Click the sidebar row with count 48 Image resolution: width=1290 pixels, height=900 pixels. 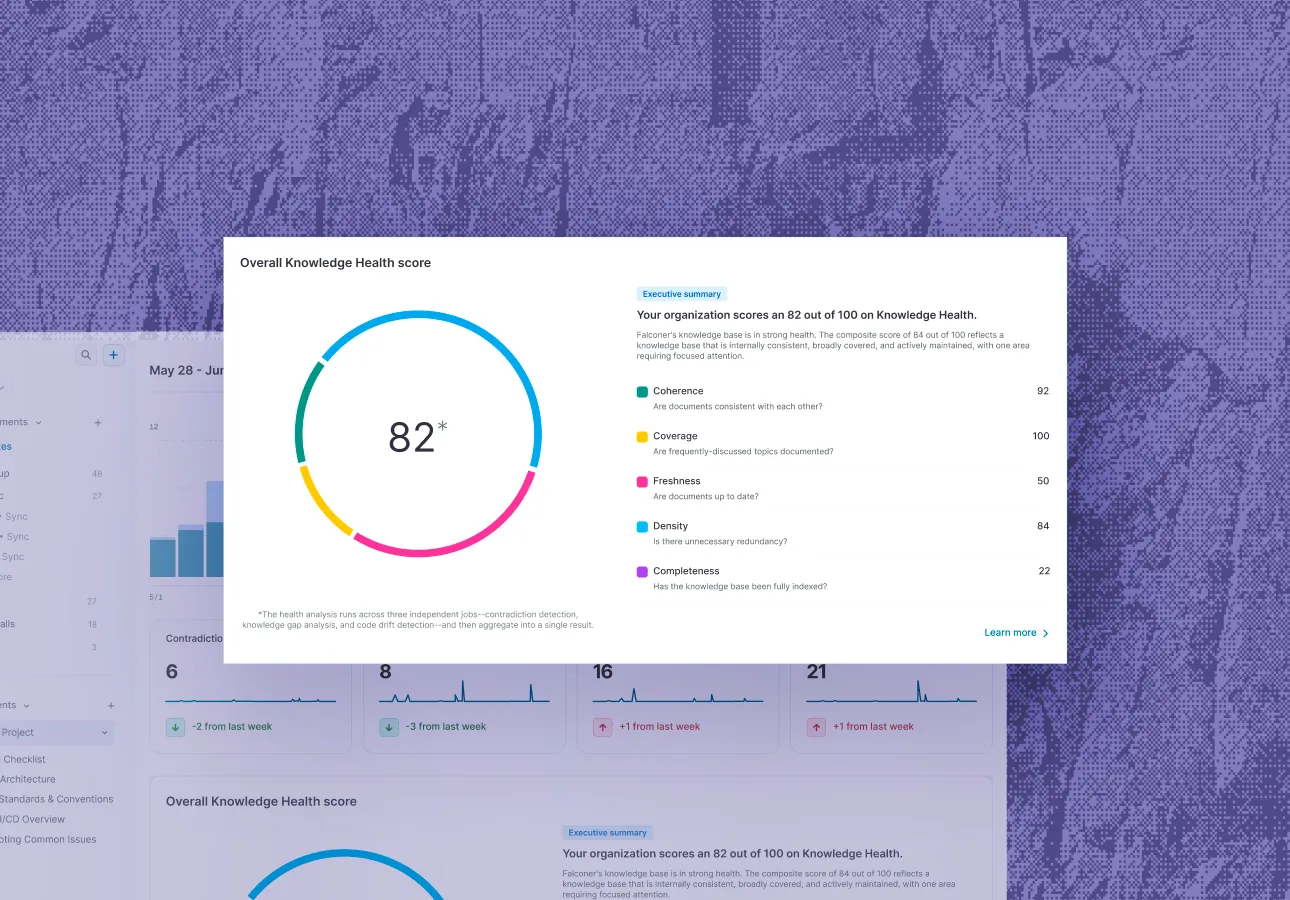[x=52, y=474]
